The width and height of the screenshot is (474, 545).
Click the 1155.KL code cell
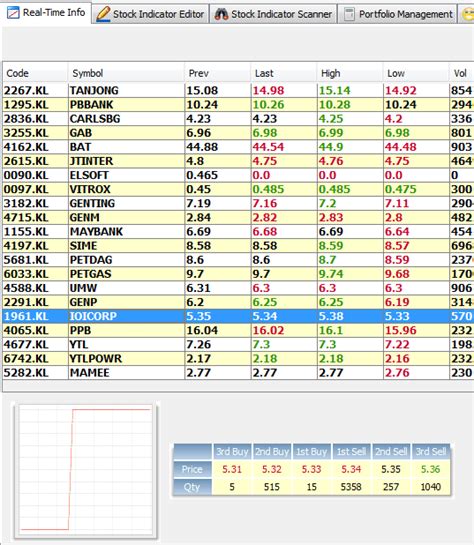(35, 232)
